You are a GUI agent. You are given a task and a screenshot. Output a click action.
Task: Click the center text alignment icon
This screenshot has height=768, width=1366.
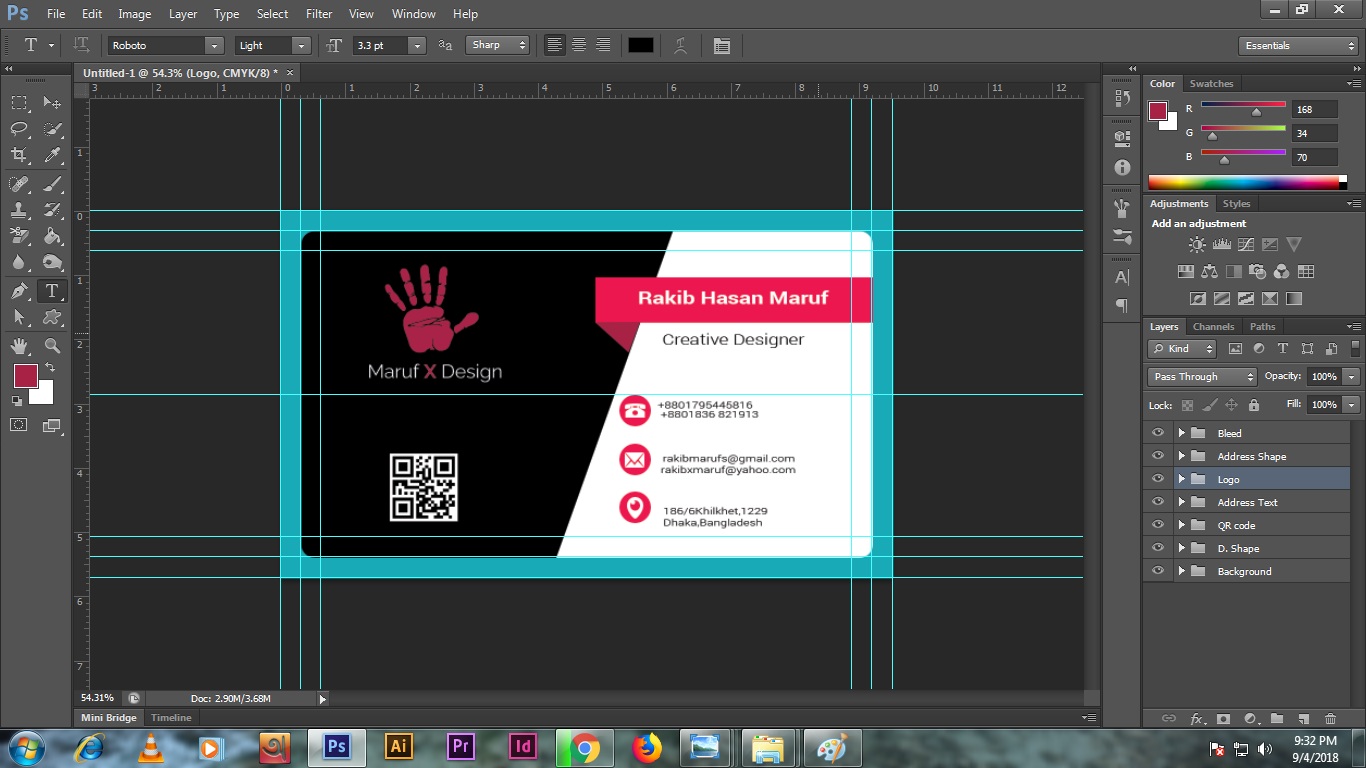[x=579, y=45]
